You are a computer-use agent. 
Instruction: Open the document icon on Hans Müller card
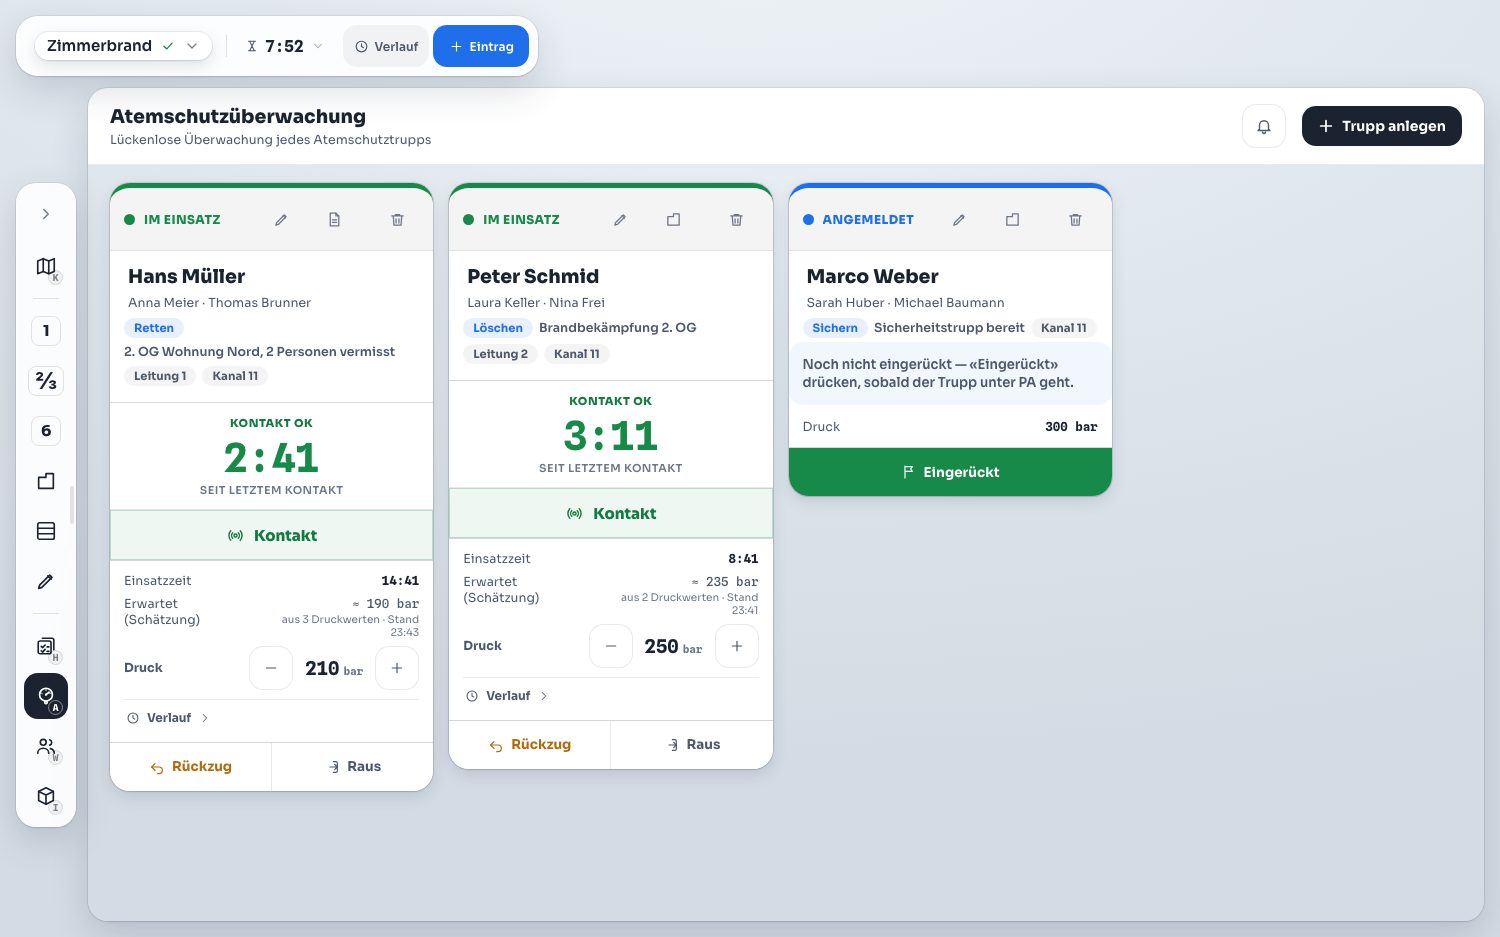(x=335, y=220)
